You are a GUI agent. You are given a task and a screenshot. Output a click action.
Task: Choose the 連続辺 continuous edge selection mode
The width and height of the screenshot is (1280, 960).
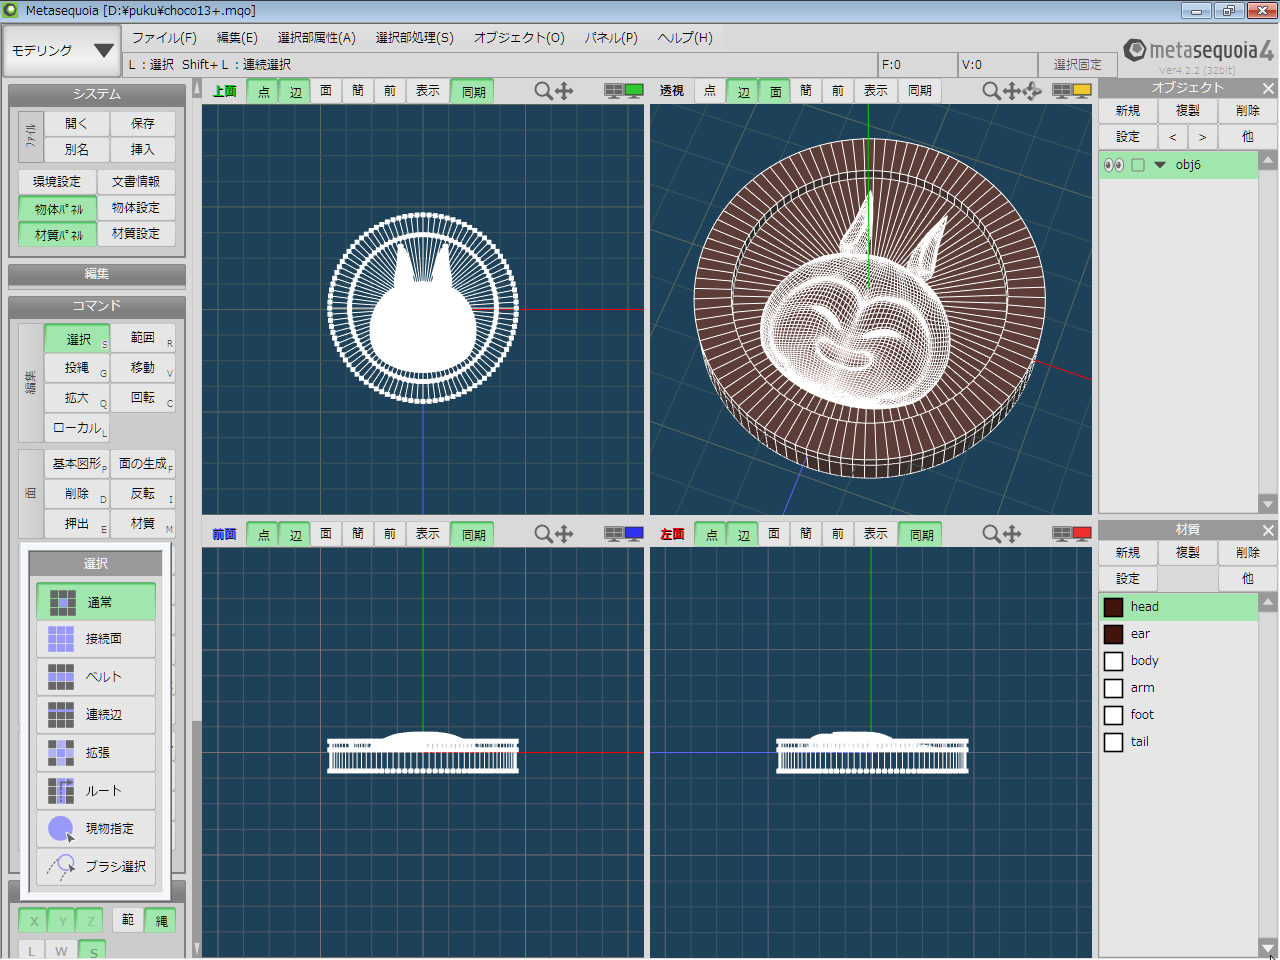pos(96,715)
